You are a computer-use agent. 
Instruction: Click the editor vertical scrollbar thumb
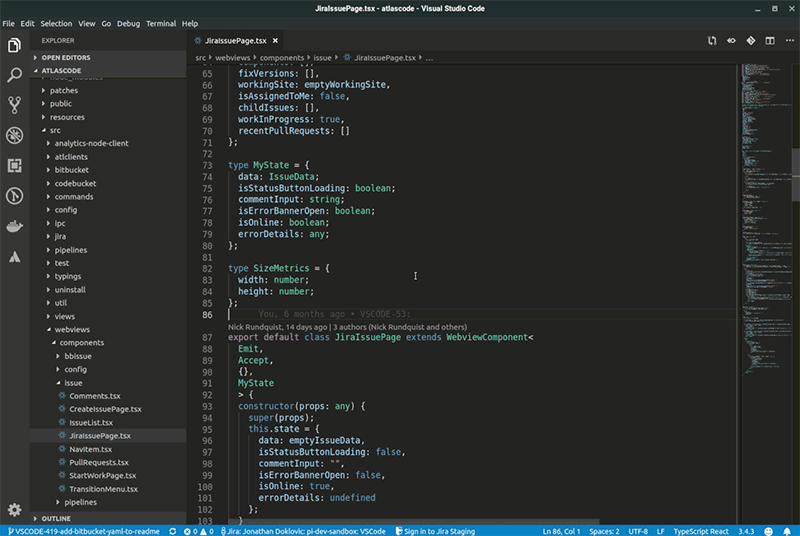pos(795,174)
